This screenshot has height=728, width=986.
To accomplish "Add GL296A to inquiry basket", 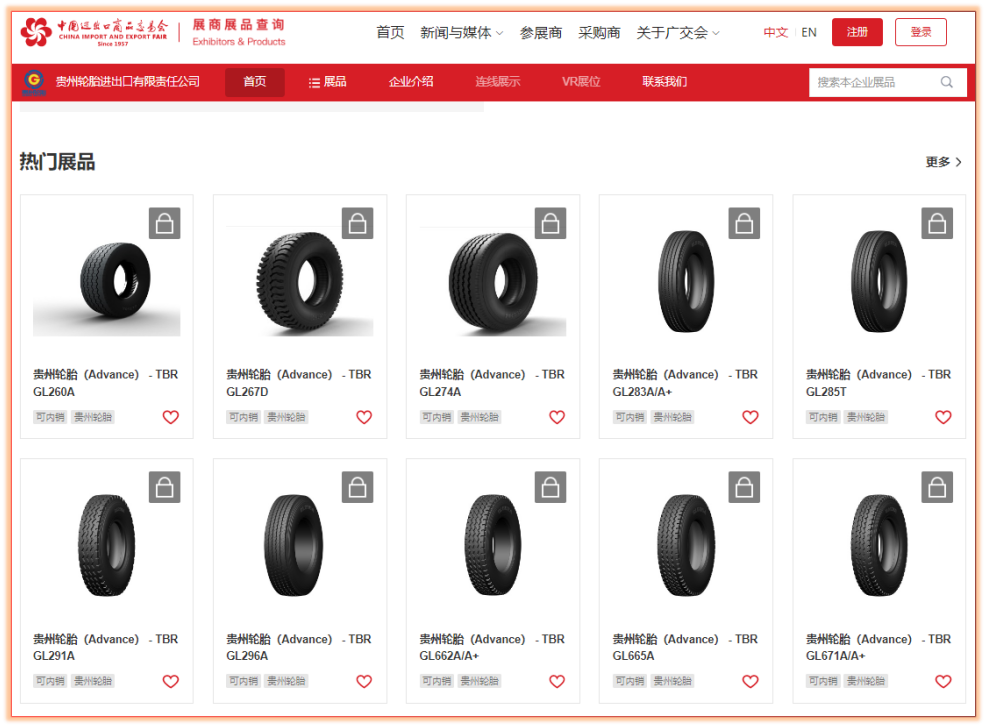I will coord(358,487).
